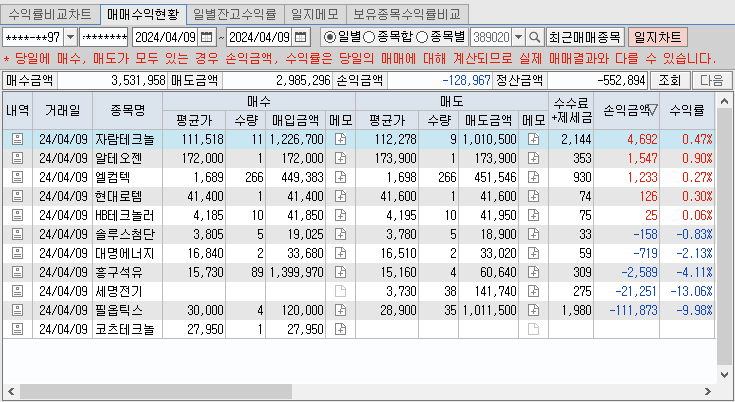
Task: Click the account password field
Action: click(x=104, y=37)
